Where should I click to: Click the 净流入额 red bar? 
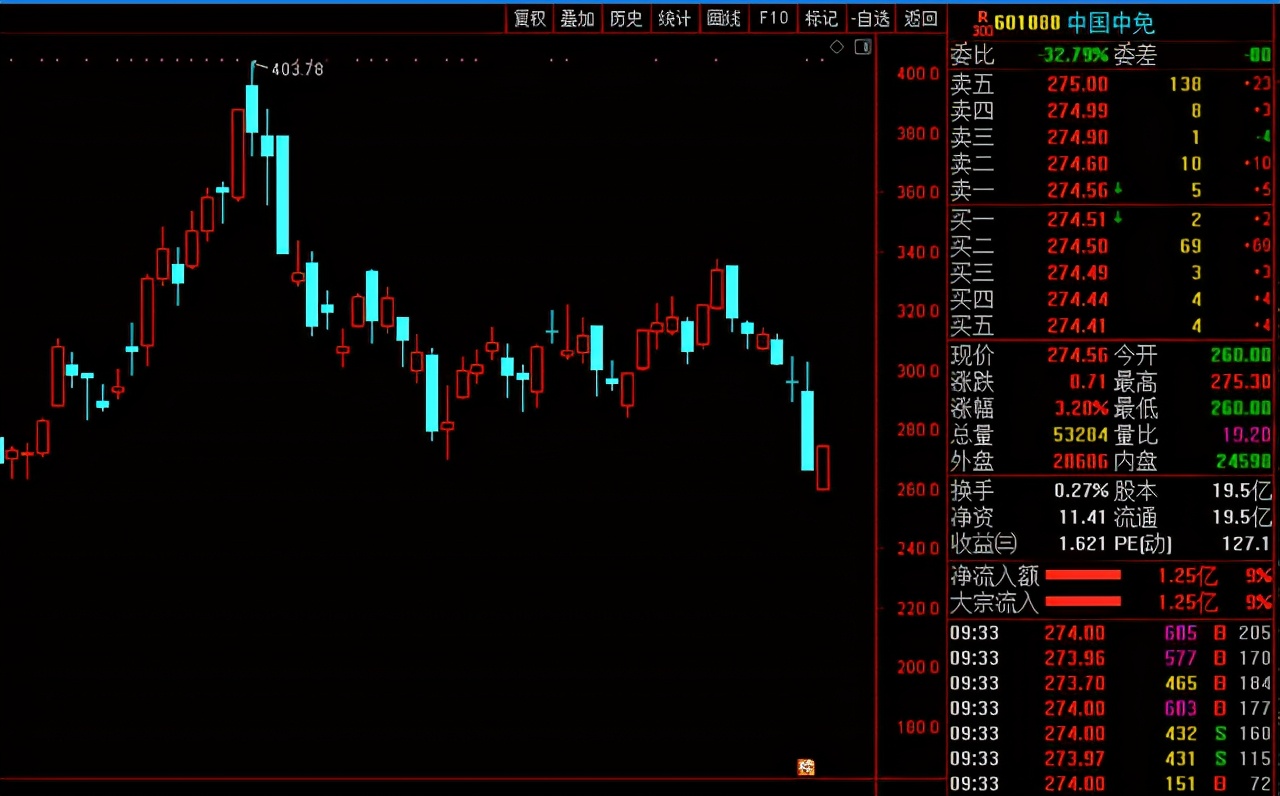[1083, 575]
